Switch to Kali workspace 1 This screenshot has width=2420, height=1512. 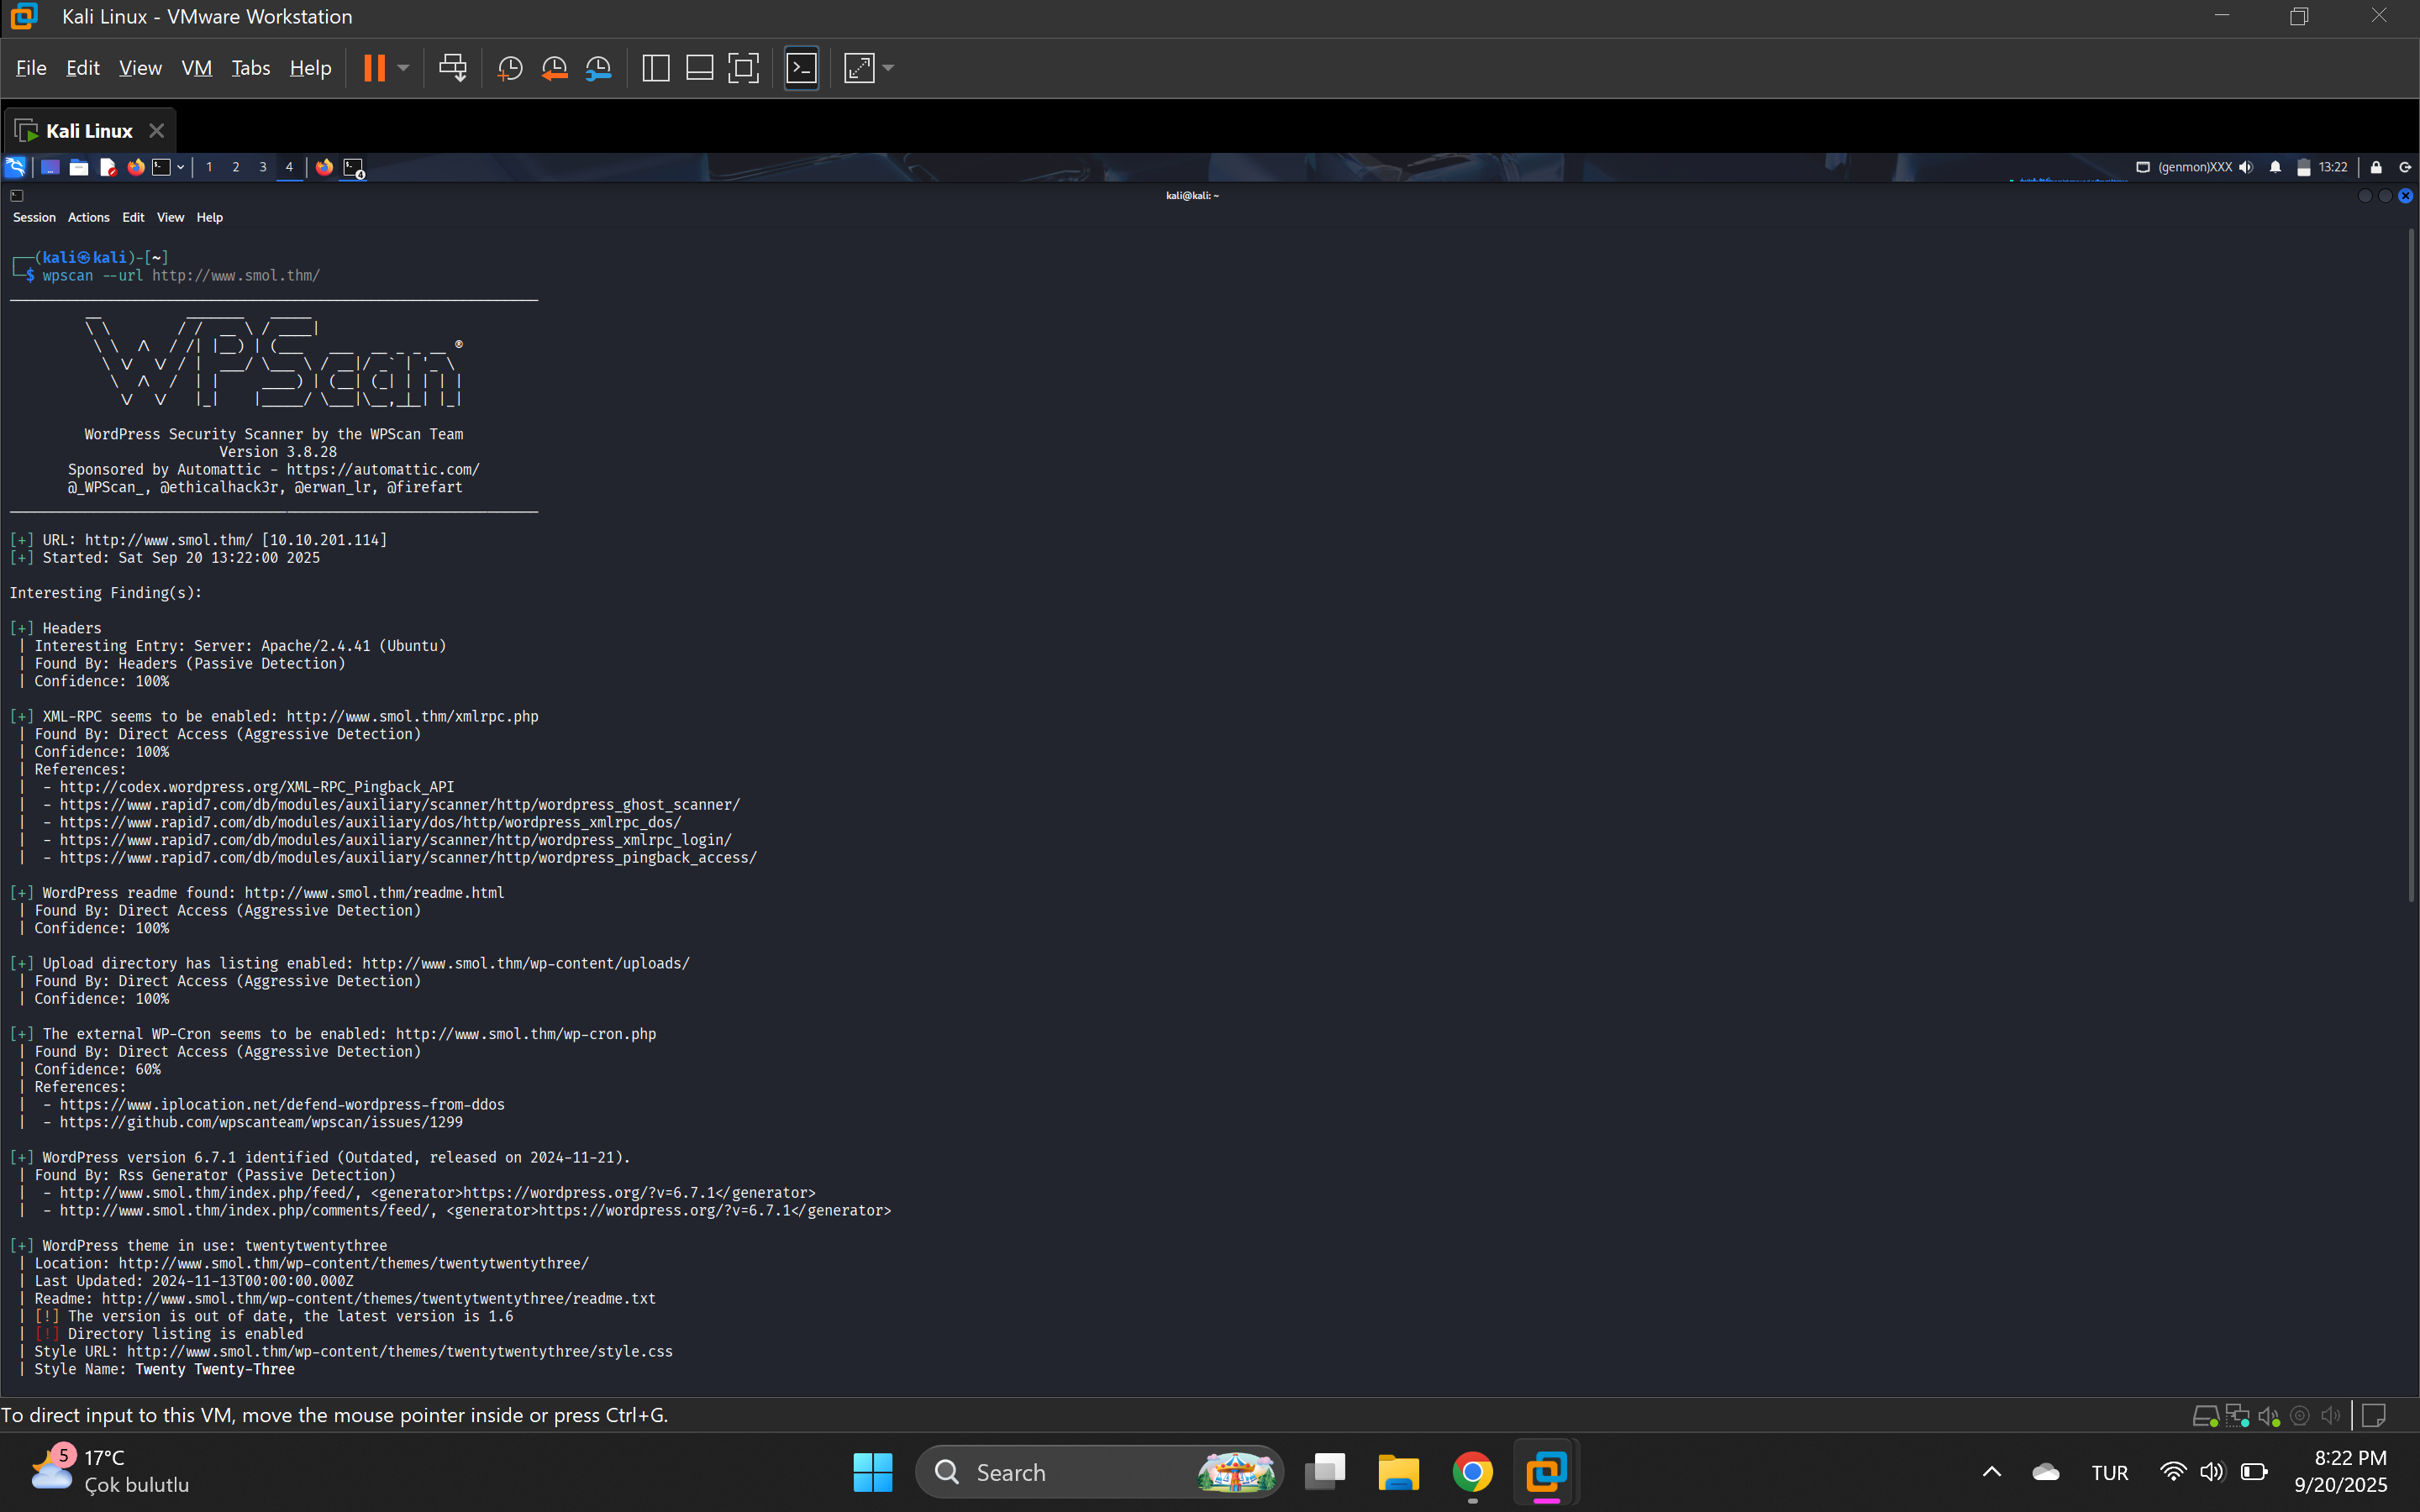point(209,167)
